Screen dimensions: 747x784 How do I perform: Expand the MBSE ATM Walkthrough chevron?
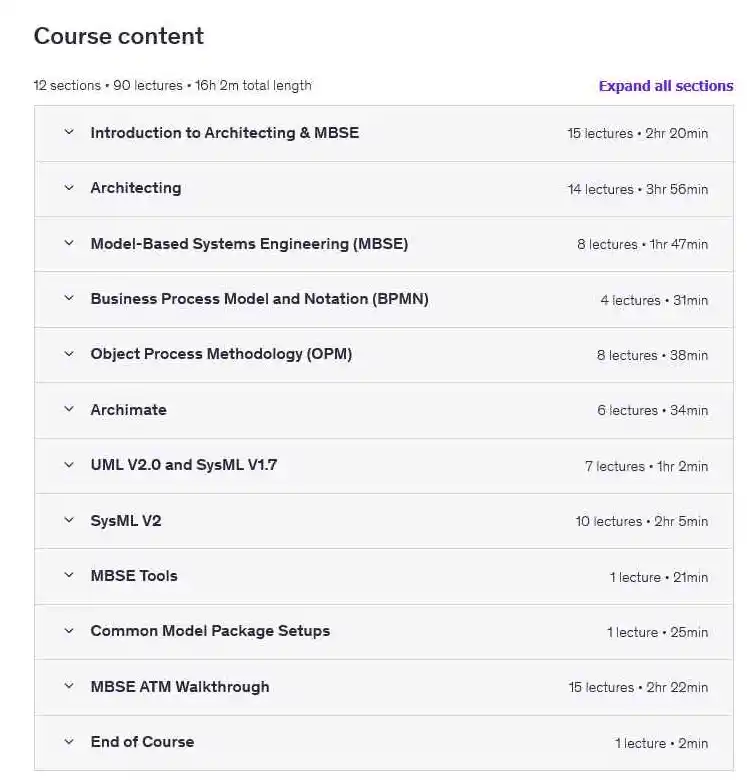tap(69, 687)
